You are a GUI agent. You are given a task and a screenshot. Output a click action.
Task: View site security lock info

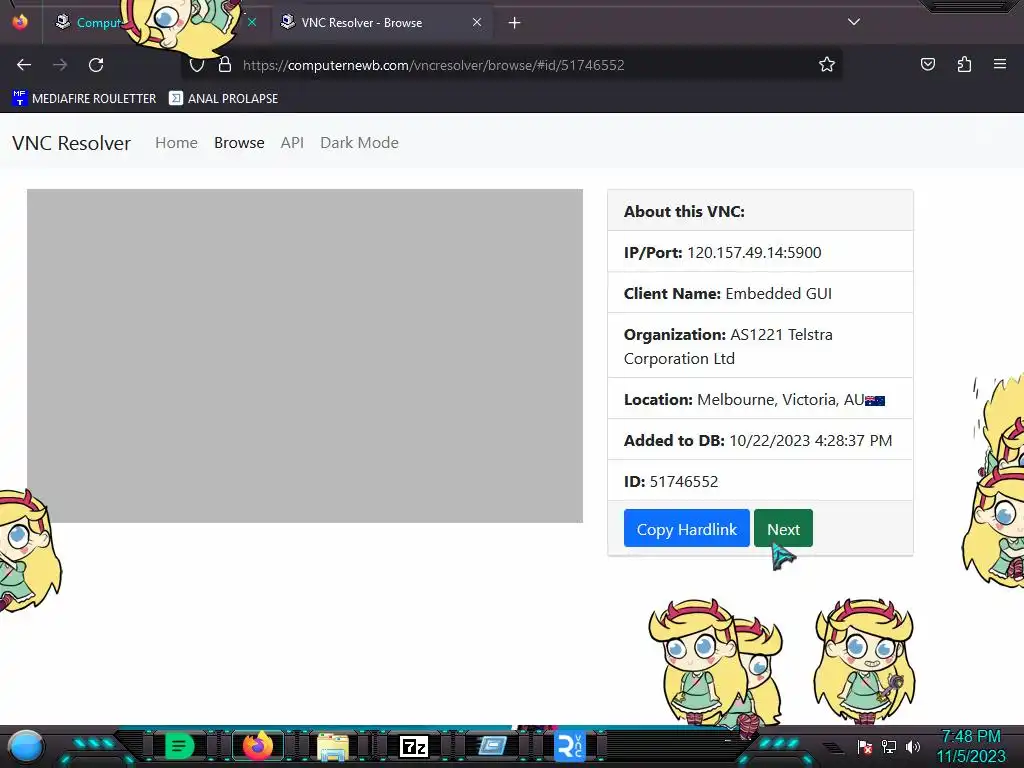pos(225,65)
